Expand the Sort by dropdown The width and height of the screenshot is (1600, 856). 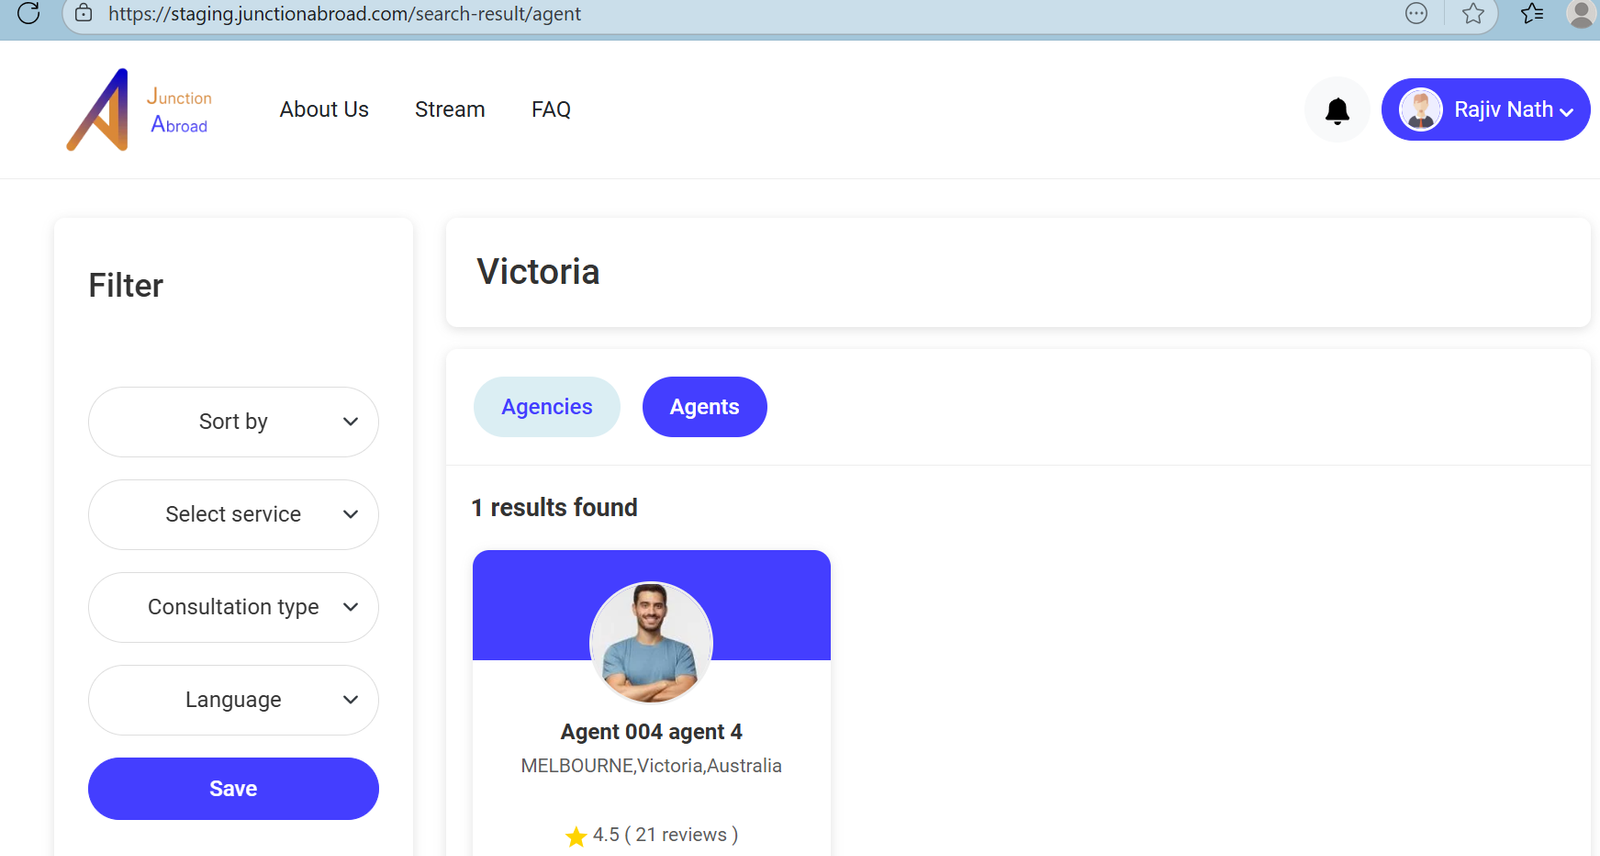click(233, 422)
